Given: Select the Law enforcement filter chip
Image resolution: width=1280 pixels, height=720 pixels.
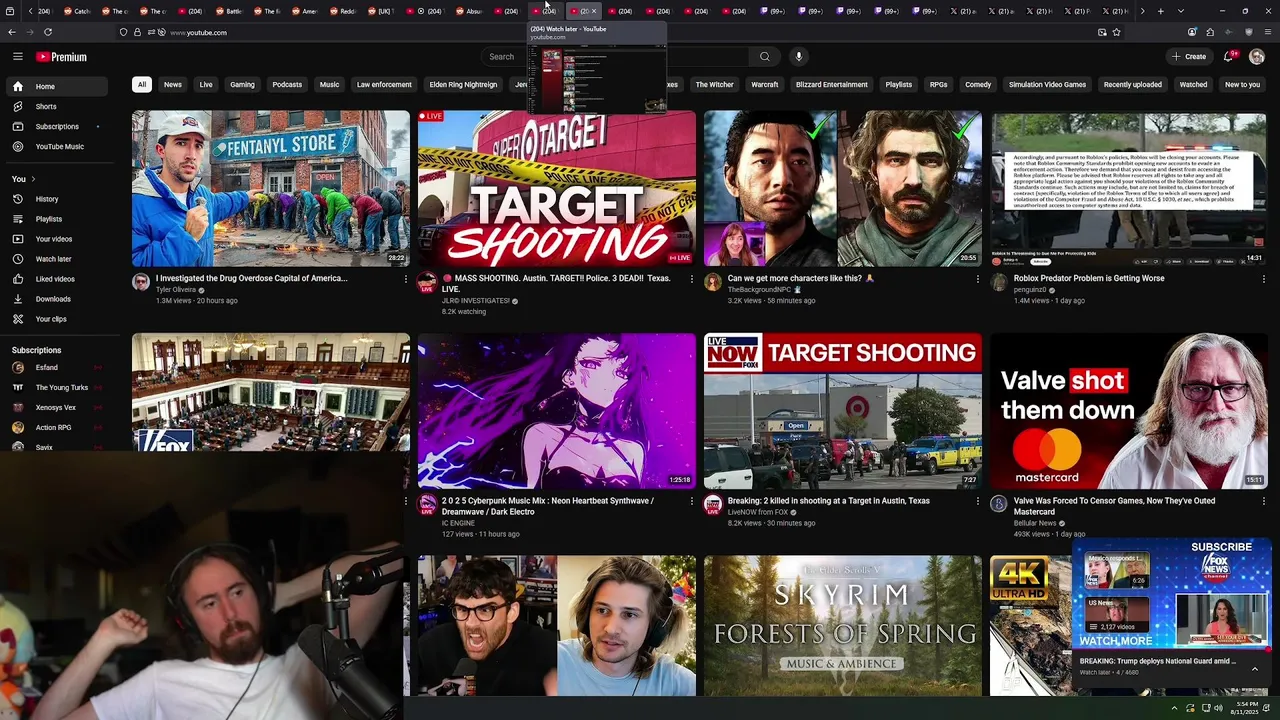Looking at the screenshot, I should (384, 85).
